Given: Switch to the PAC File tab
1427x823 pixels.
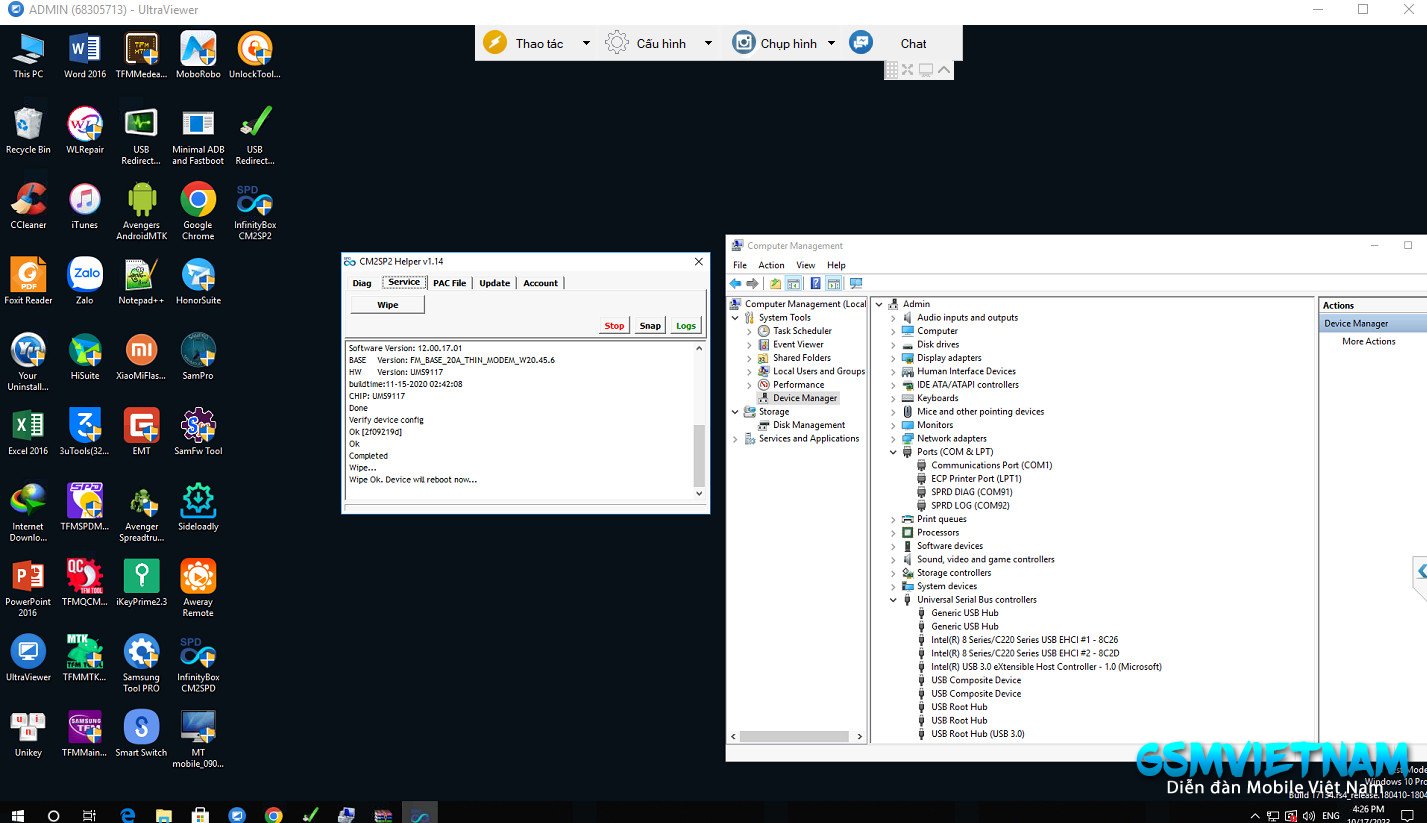Looking at the screenshot, I should click(x=449, y=283).
